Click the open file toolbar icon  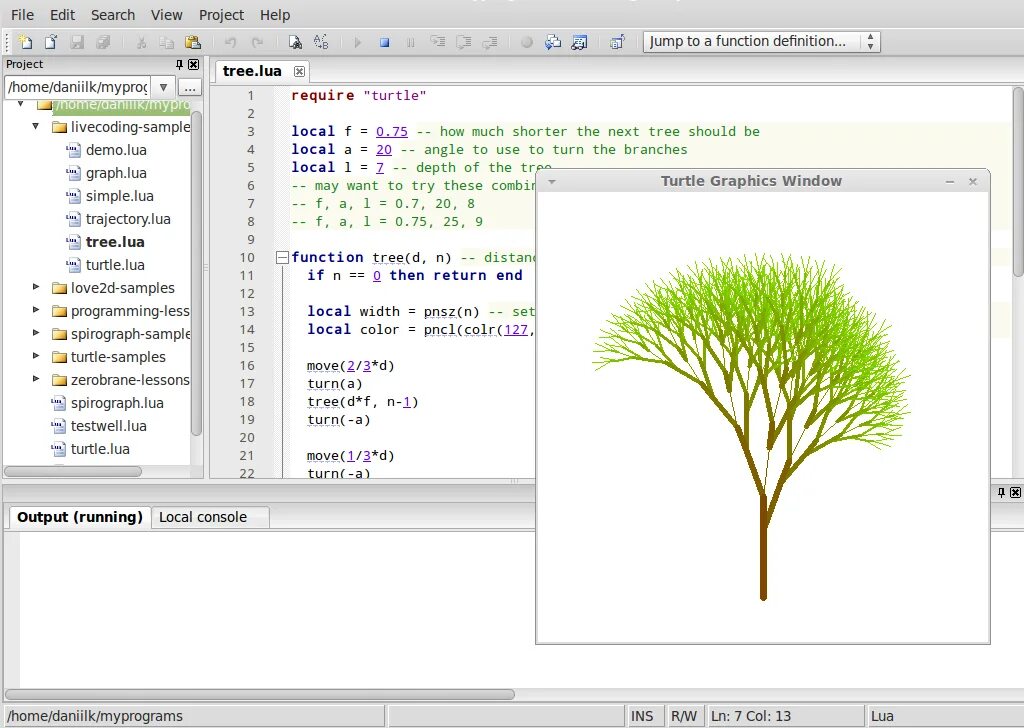[50, 42]
